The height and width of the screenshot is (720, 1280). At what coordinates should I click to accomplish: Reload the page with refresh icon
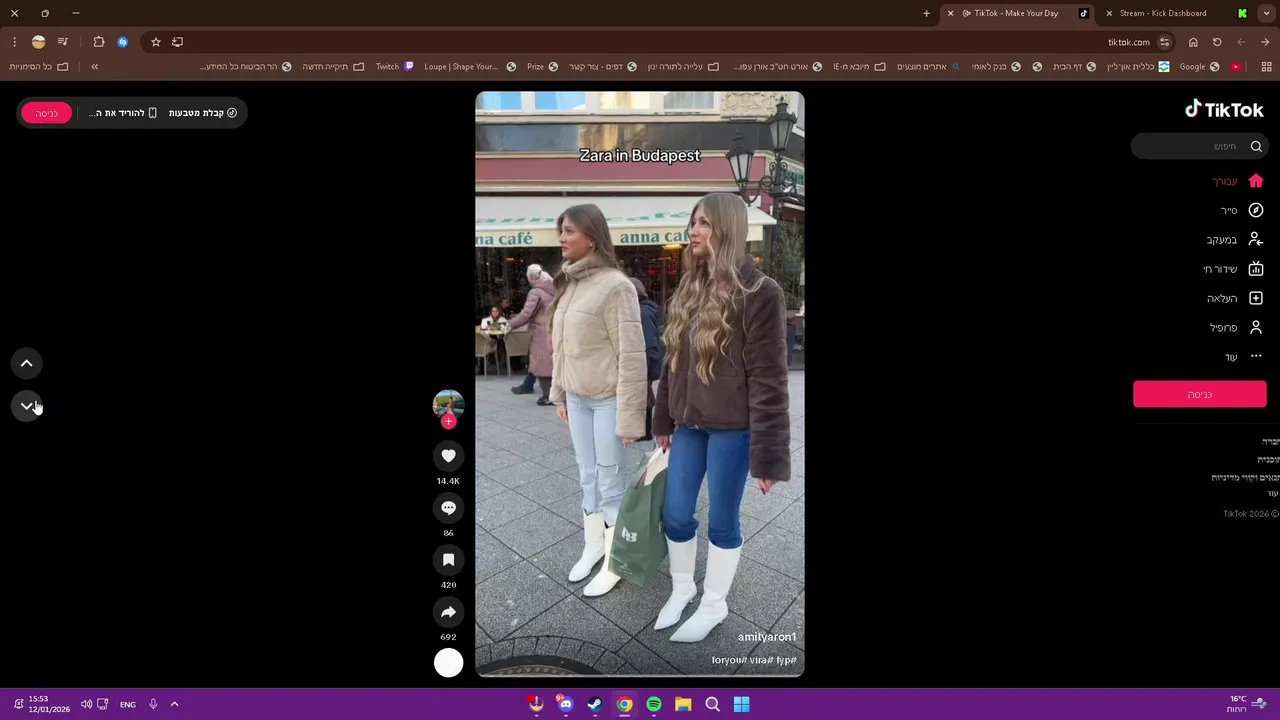1217,42
